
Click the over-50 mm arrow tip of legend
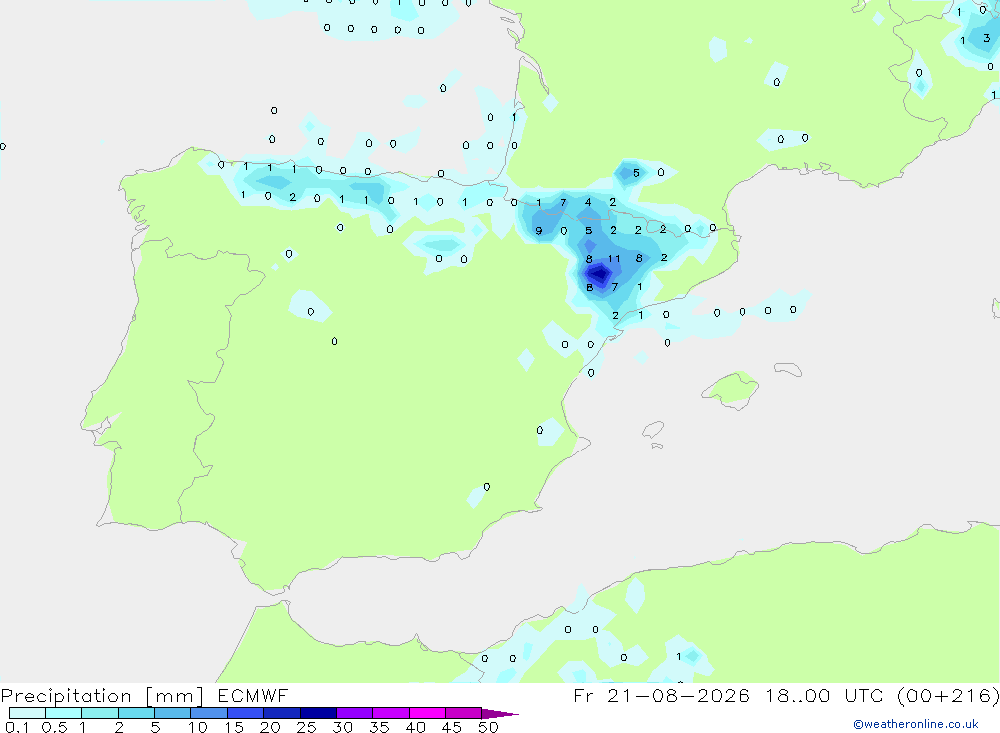(500, 714)
